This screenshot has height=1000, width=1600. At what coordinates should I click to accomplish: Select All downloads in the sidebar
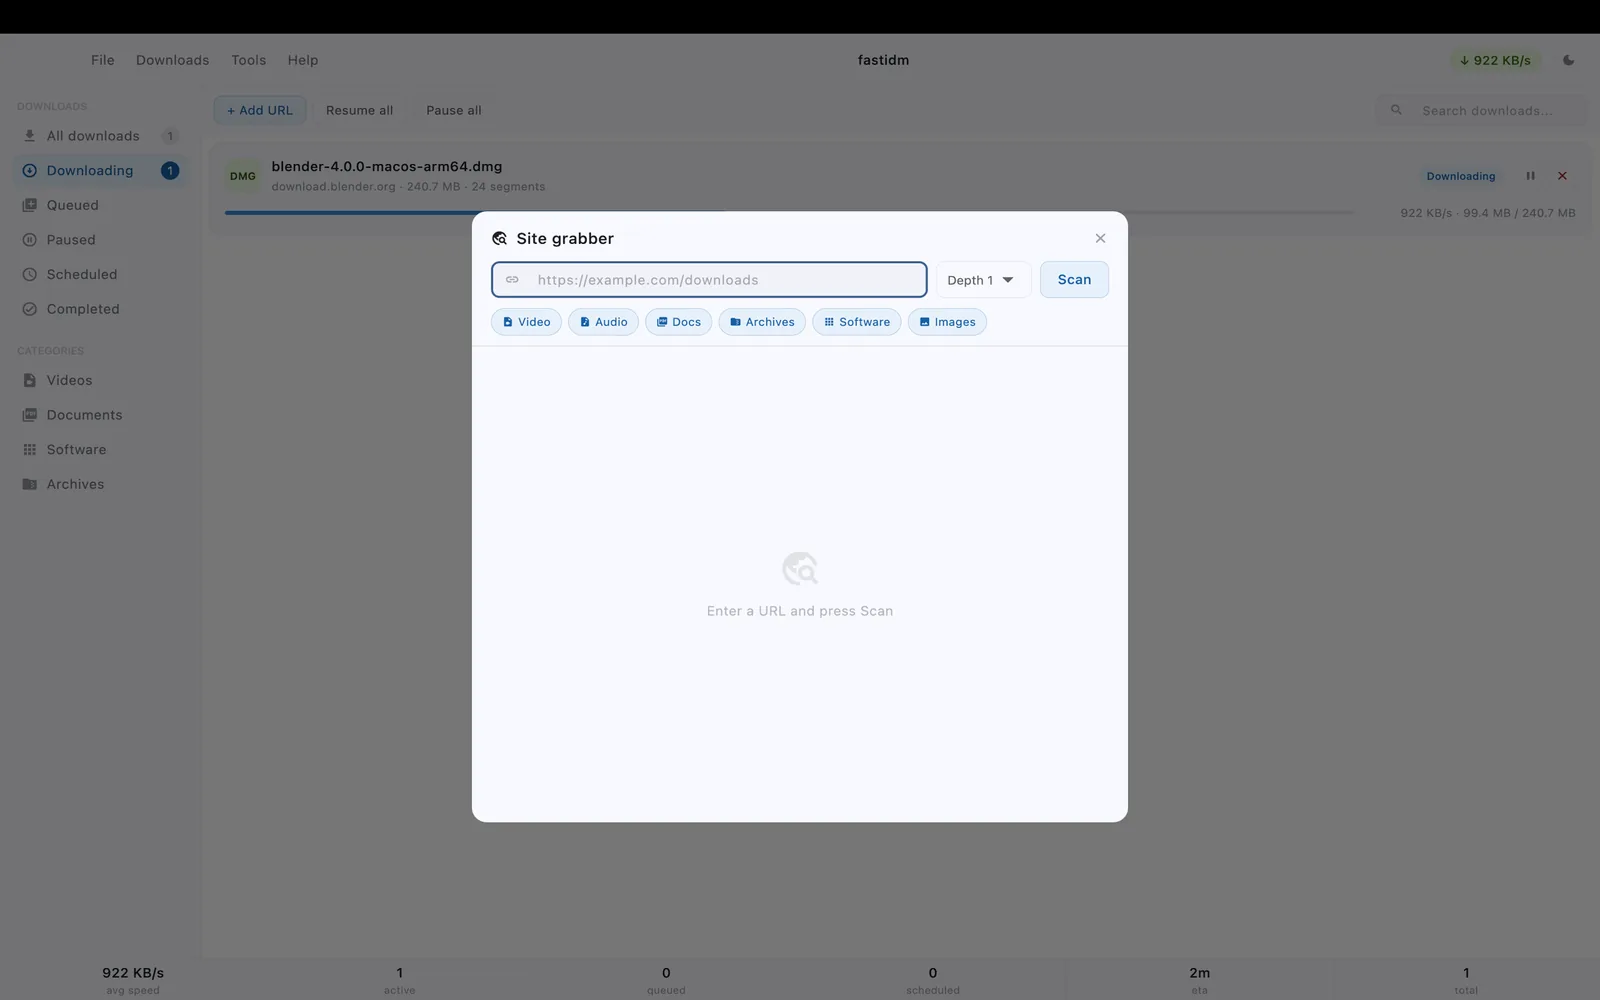click(100, 136)
